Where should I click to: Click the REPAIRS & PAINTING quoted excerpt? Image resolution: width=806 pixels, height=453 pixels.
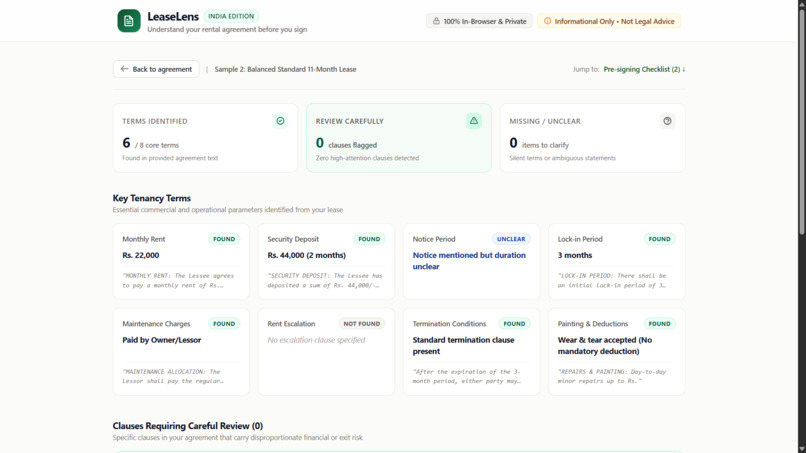tap(612, 376)
